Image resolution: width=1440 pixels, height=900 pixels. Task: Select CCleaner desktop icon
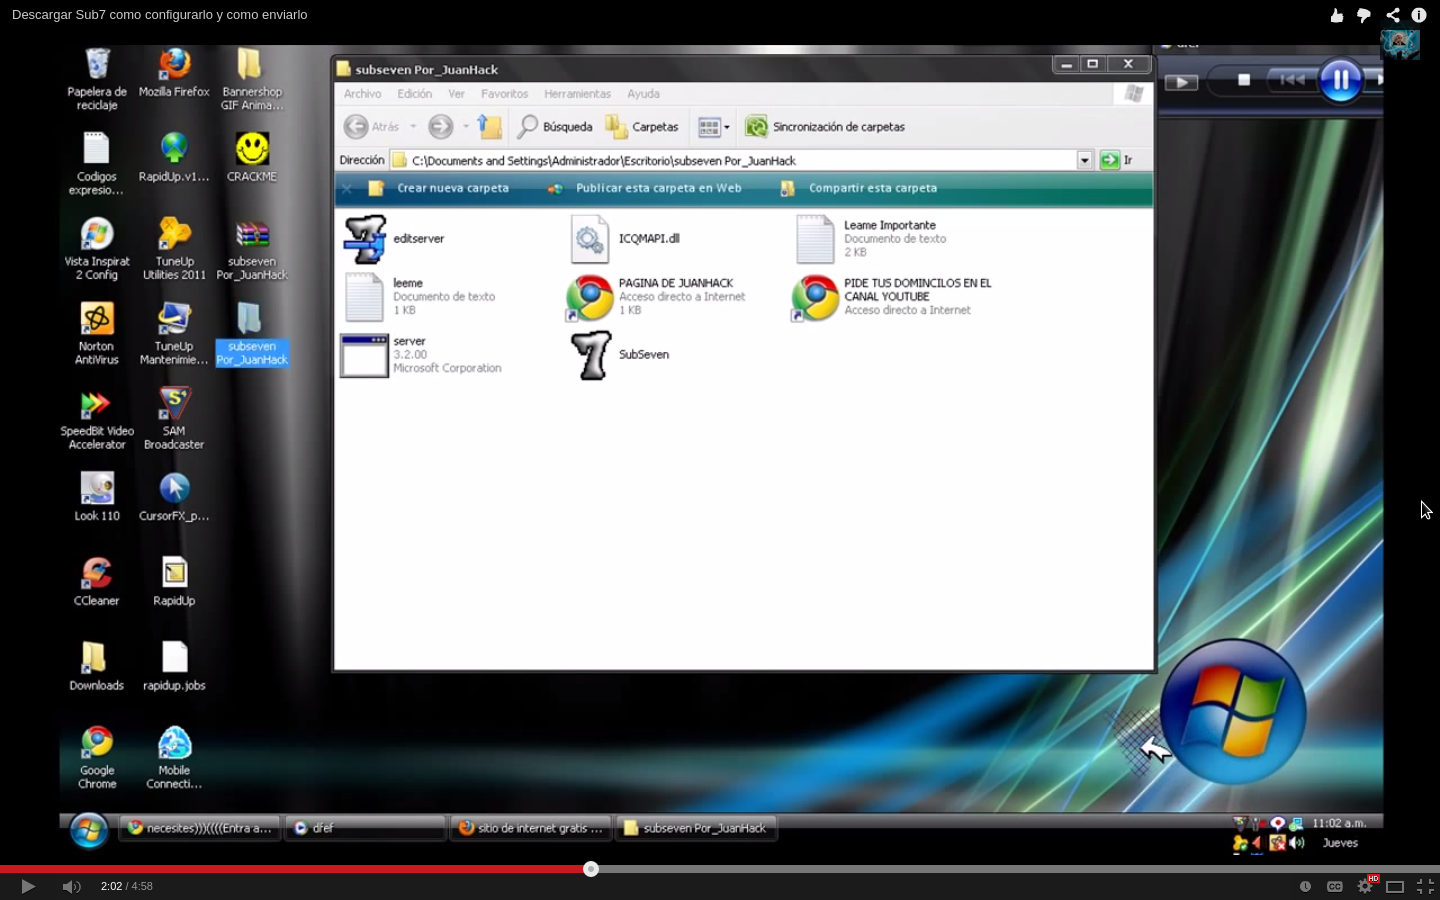click(x=97, y=581)
